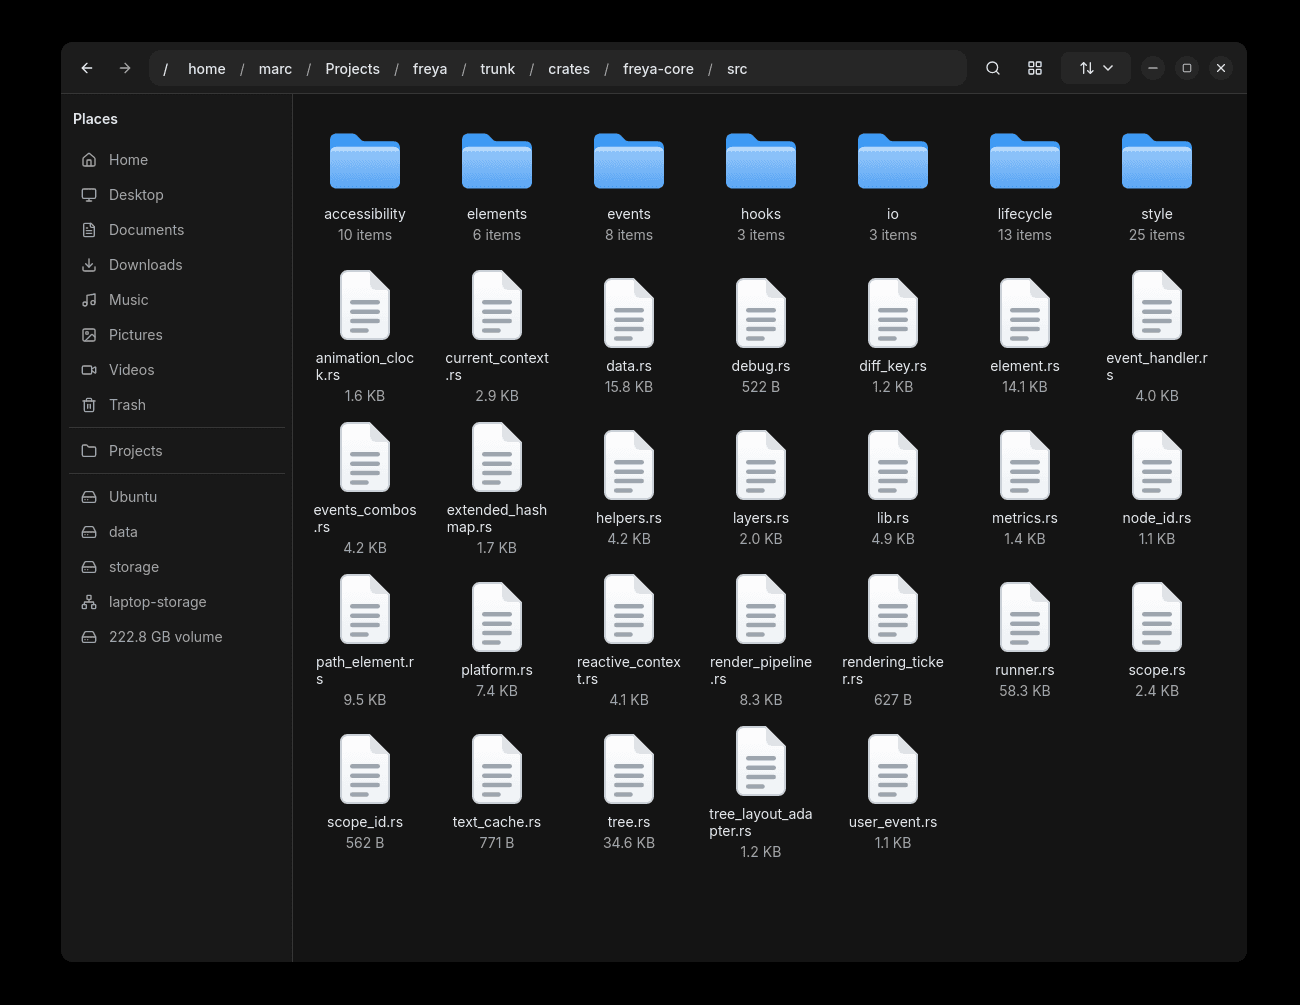The width and height of the screenshot is (1300, 1005).
Task: Select the scope.rs file icon
Action: point(1157,617)
